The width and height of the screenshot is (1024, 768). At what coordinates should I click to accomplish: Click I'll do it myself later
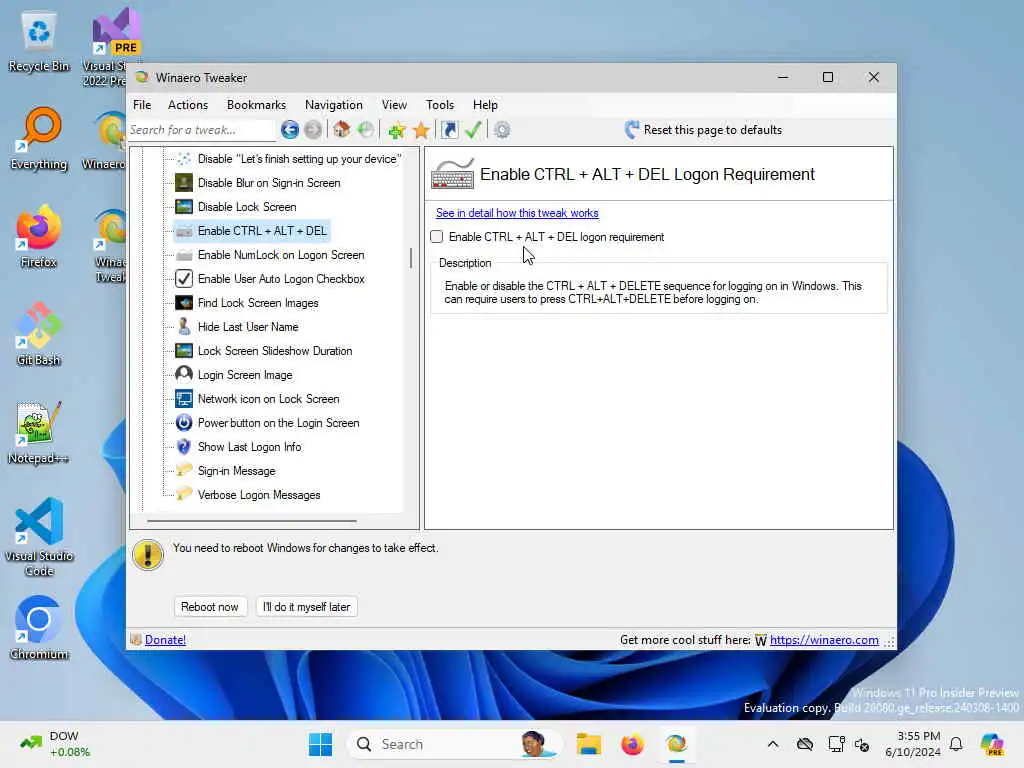(306, 607)
